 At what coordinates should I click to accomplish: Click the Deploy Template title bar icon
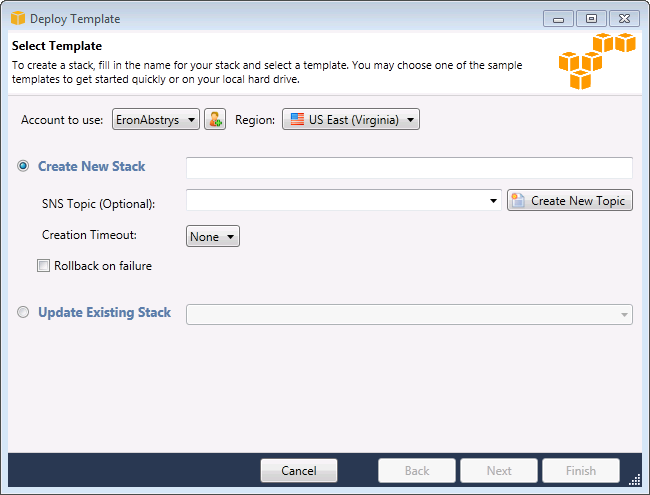[x=18, y=18]
